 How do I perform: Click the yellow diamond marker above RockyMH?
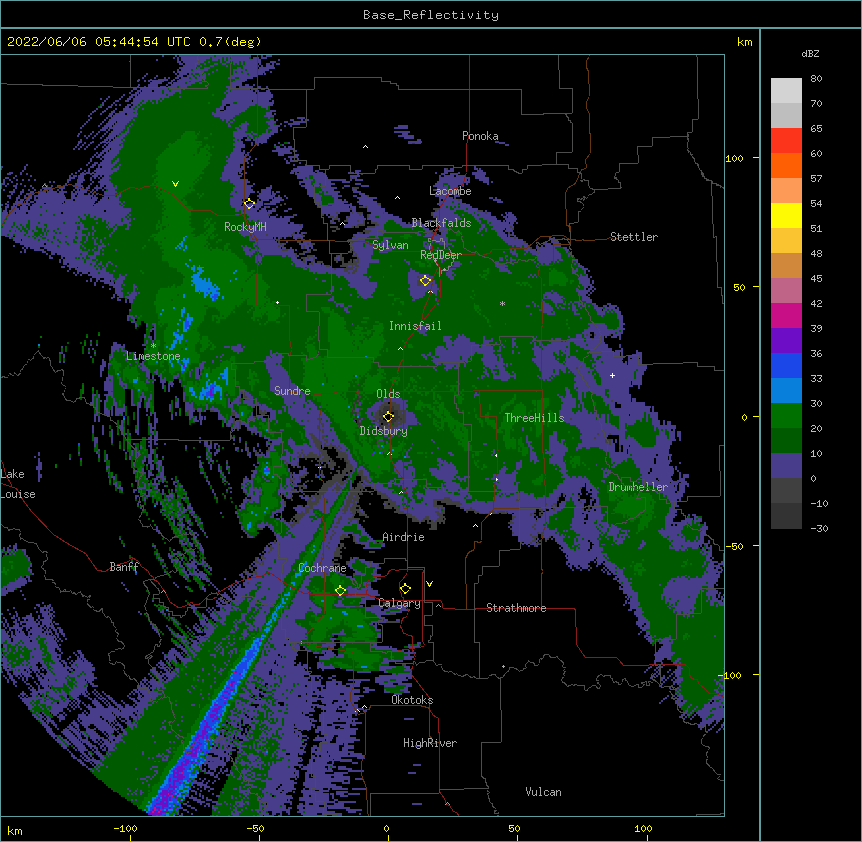coord(249,204)
